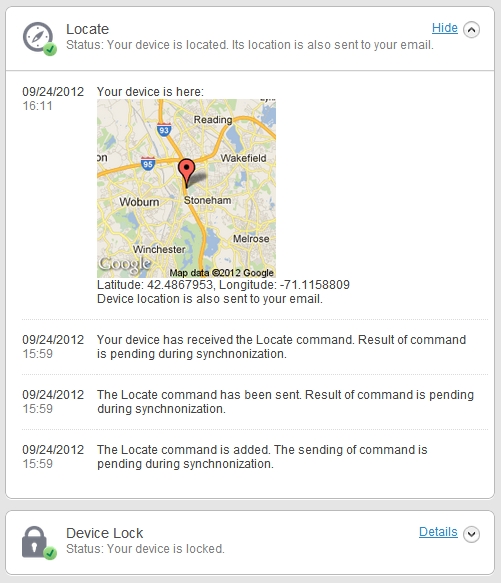
Task: Expand Device Lock with the down chevron
Action: coord(471,534)
